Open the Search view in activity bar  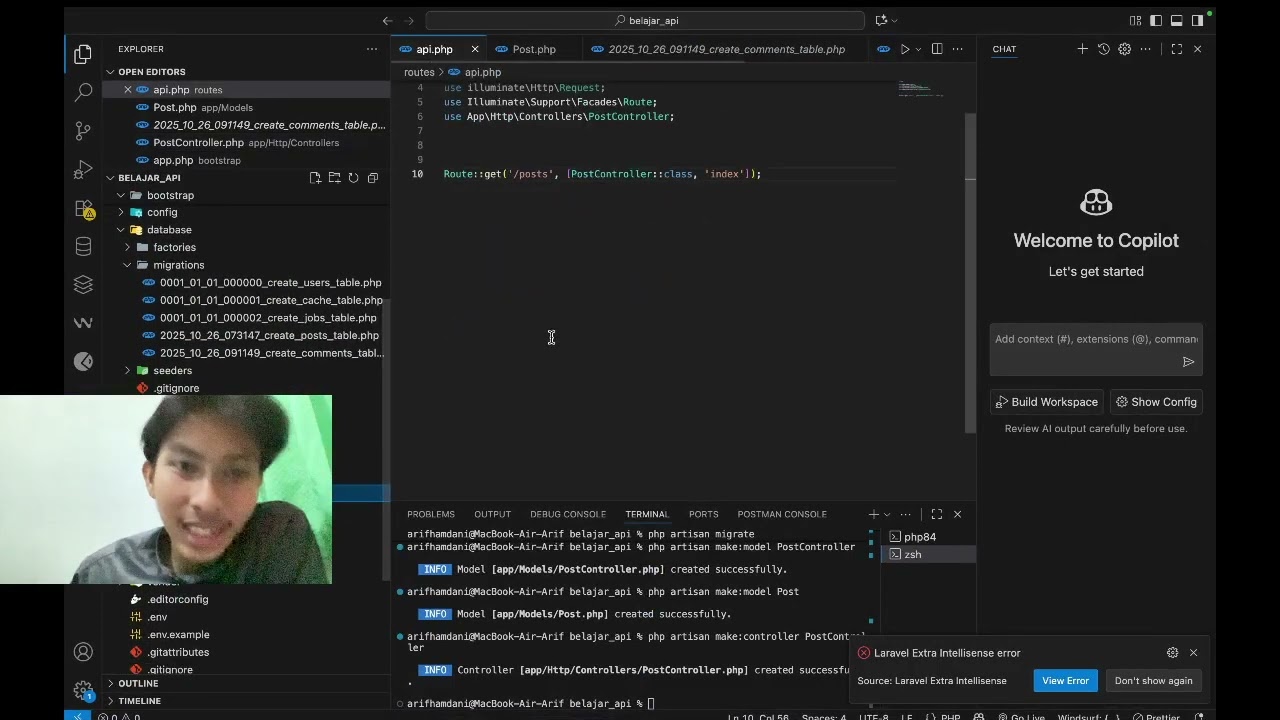tap(83, 91)
